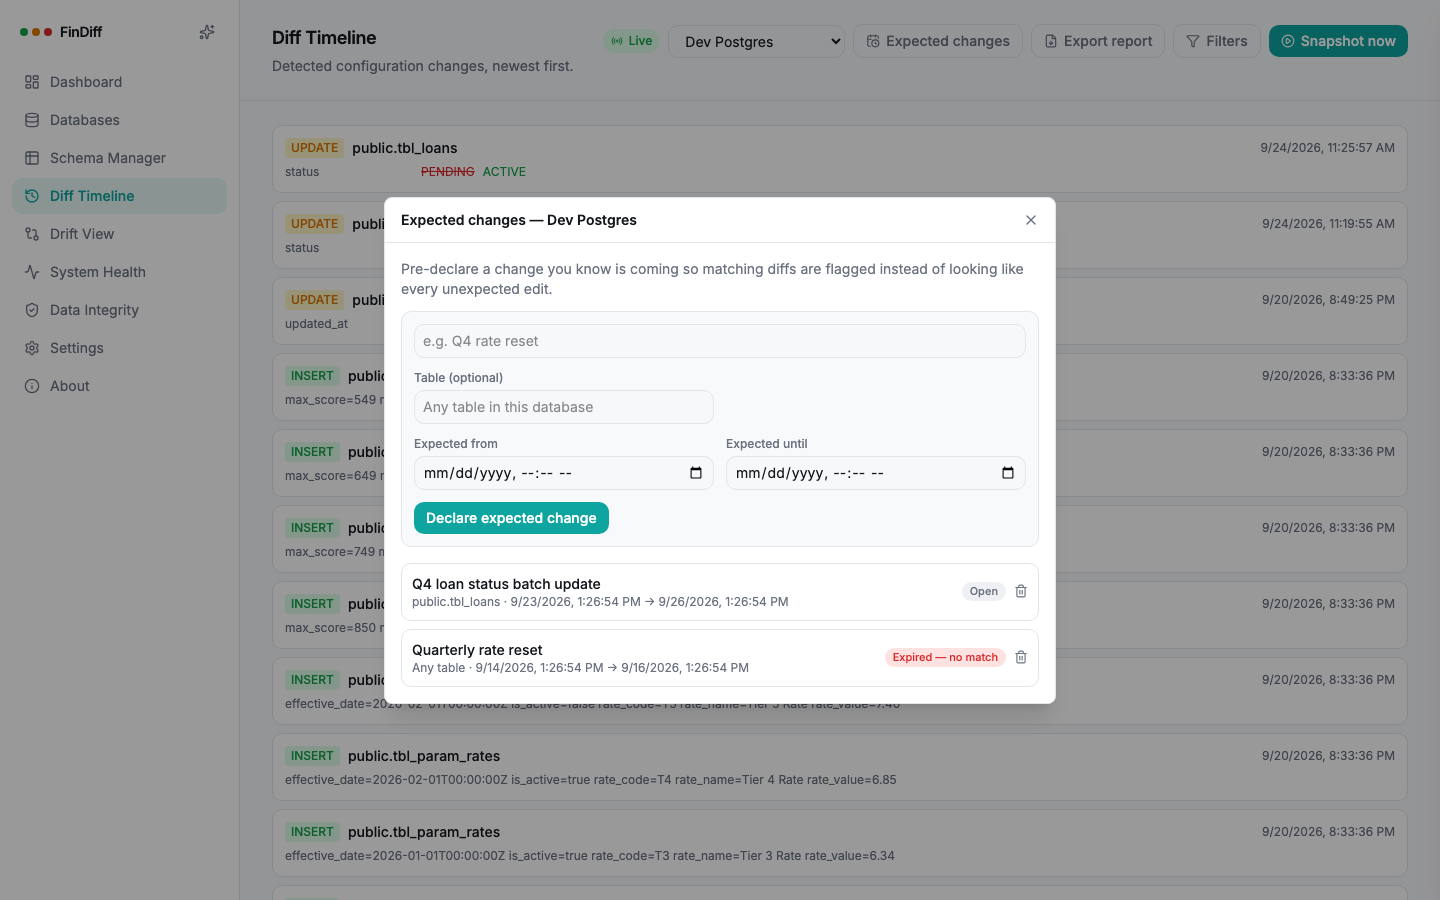Open System Health page

(x=119, y=272)
